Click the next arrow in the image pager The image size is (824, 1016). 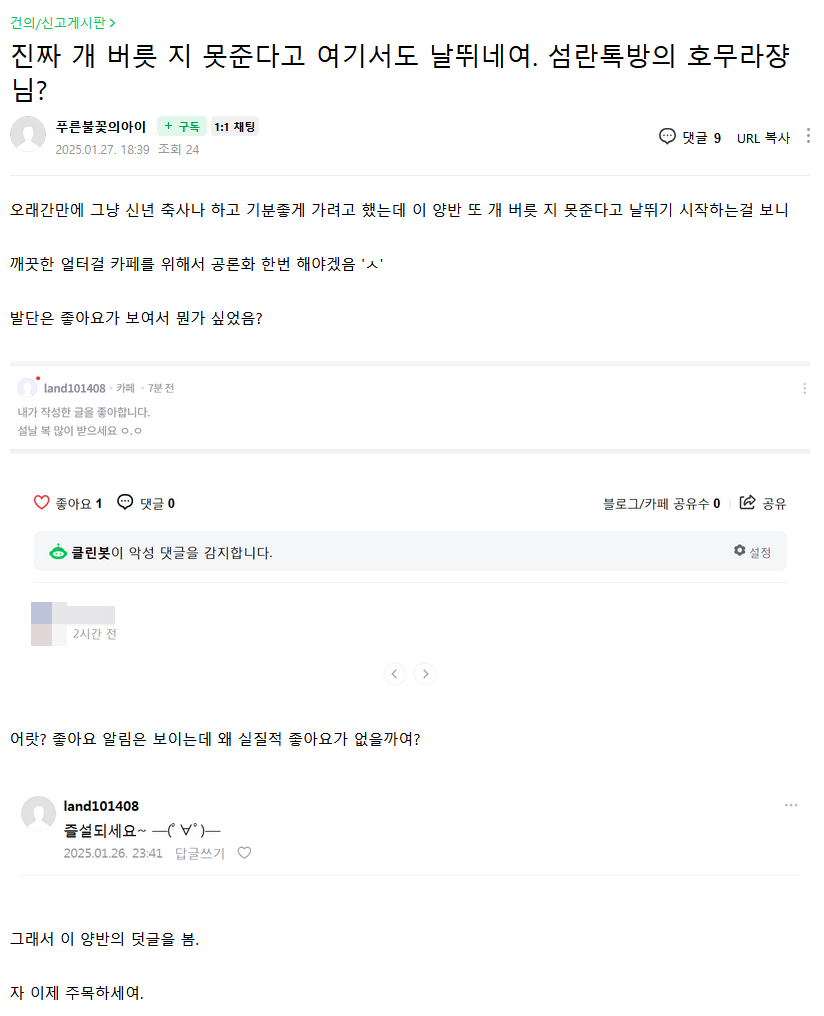click(425, 674)
